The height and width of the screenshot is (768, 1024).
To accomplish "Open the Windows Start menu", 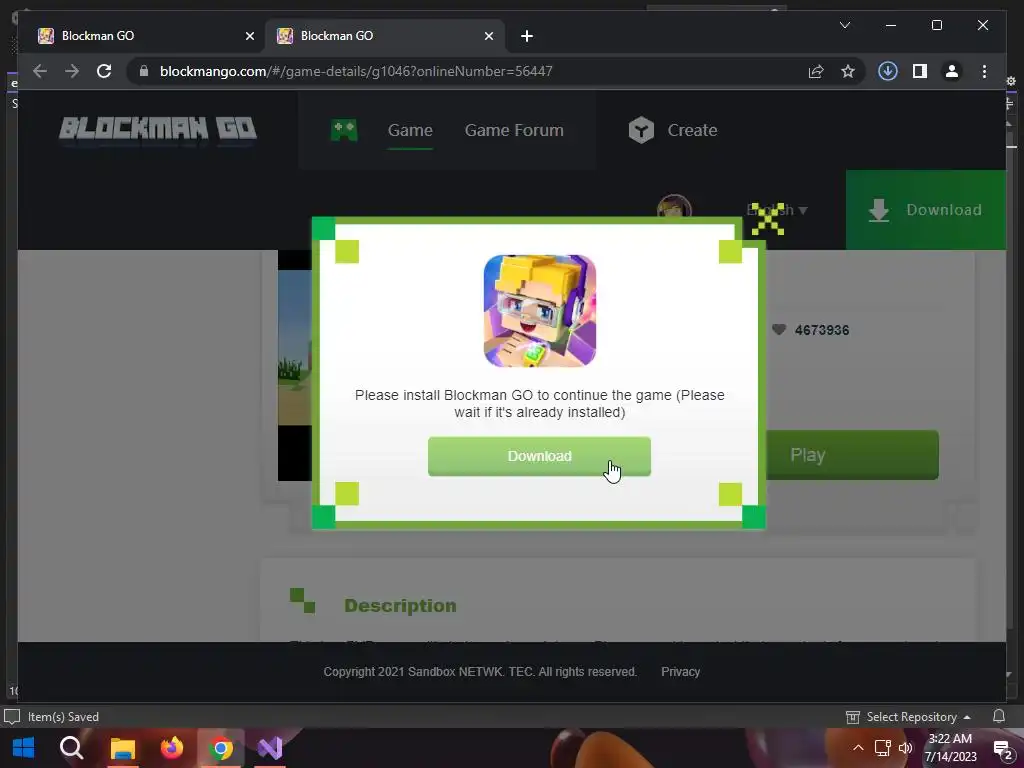I will [24, 748].
